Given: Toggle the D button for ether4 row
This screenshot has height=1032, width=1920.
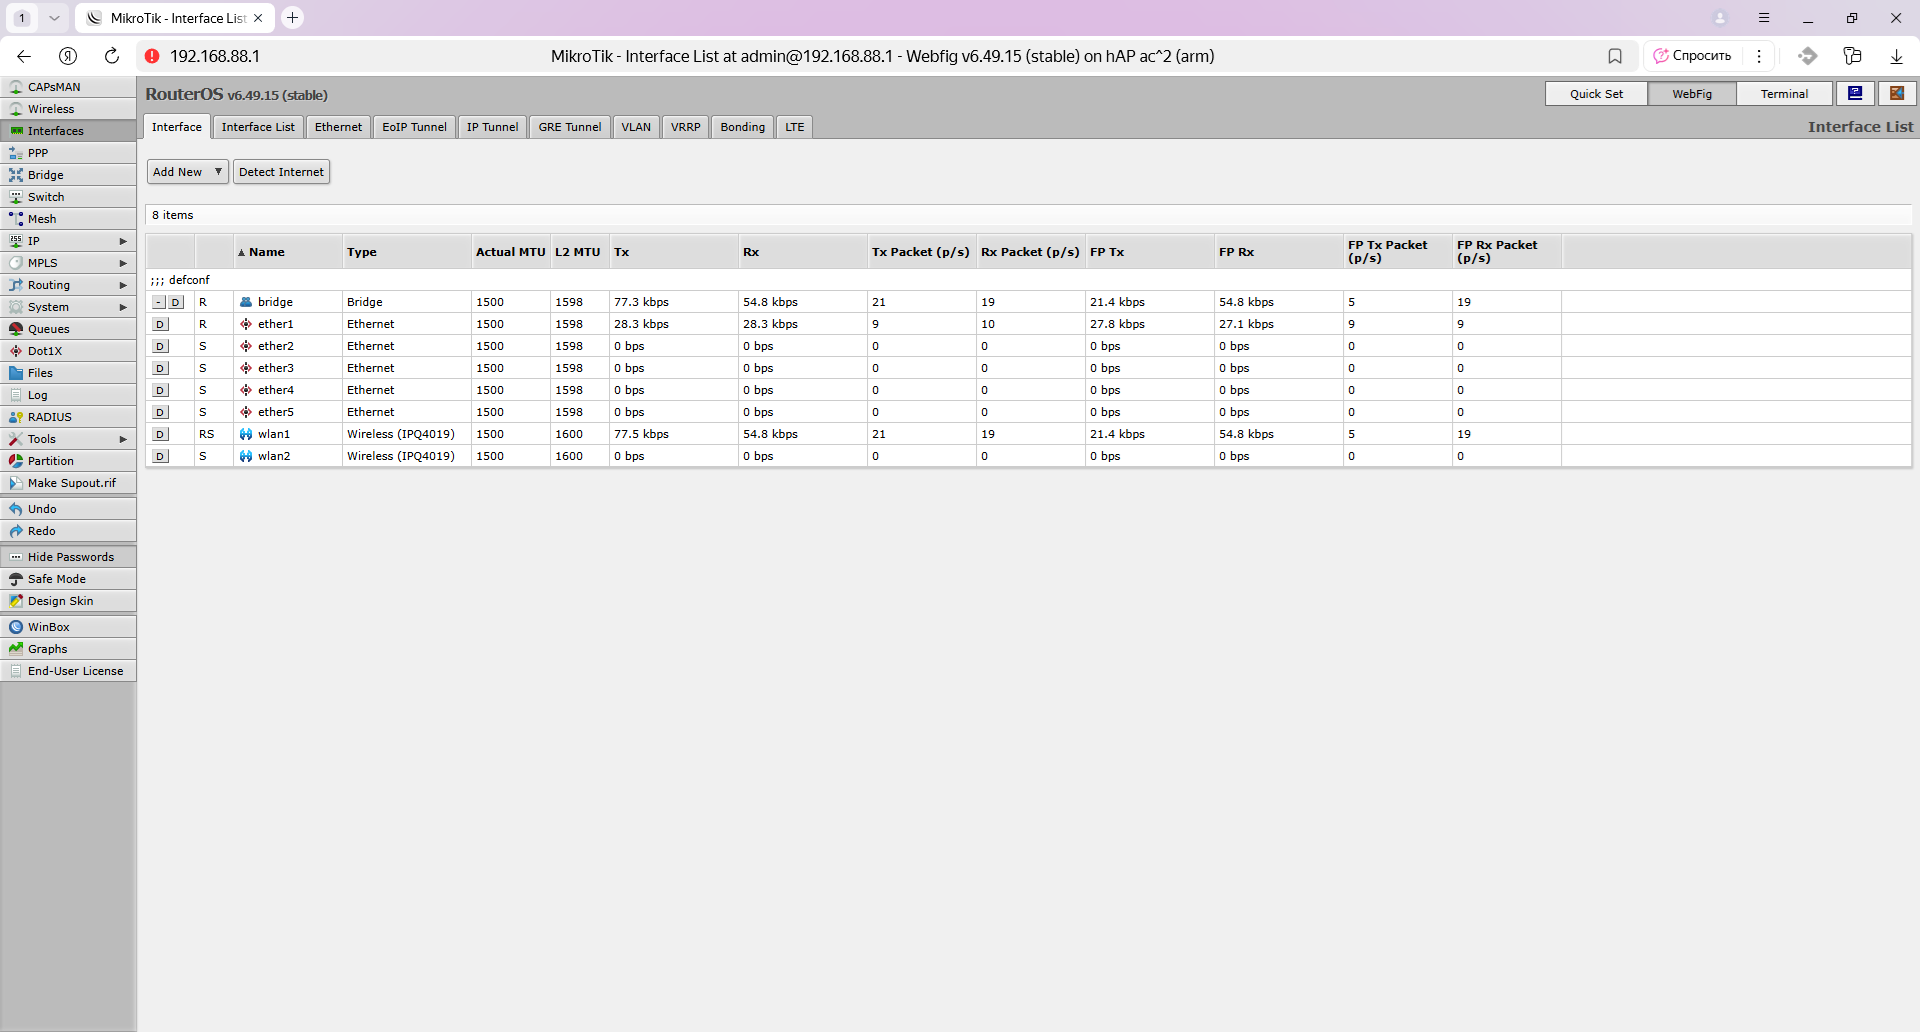Looking at the screenshot, I should tap(160, 390).
